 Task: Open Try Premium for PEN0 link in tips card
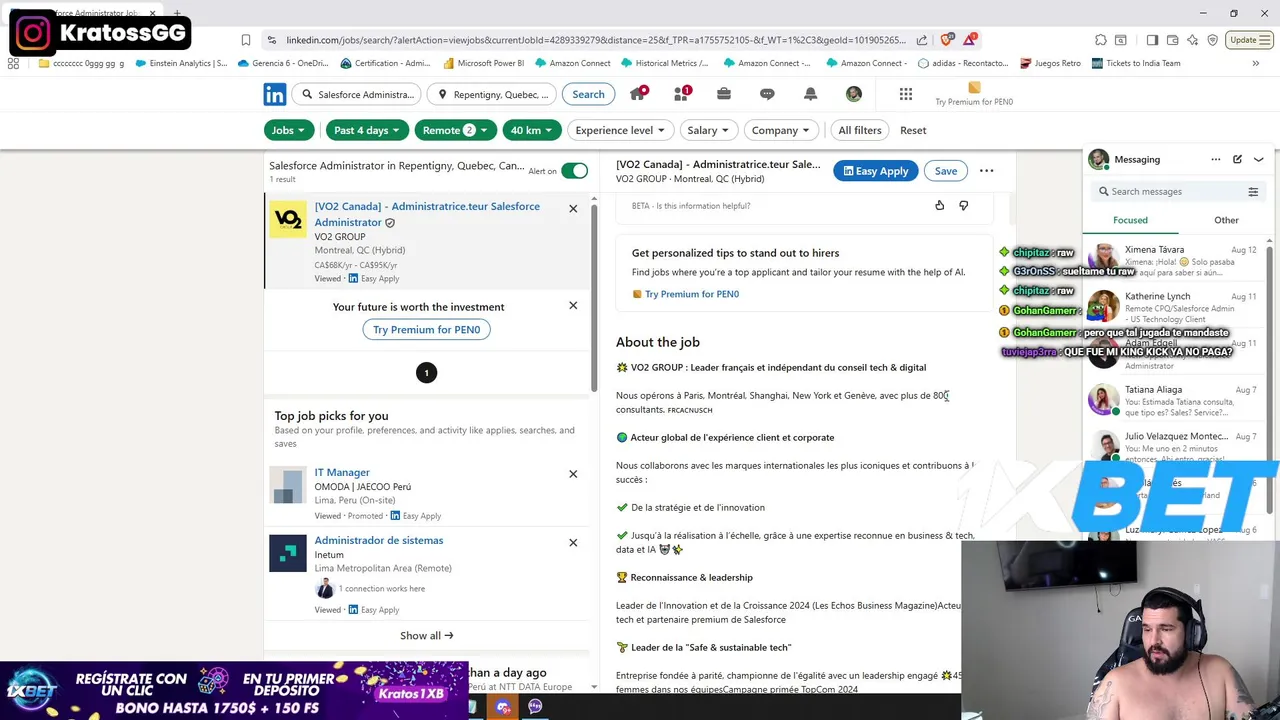pyautogui.click(x=692, y=294)
